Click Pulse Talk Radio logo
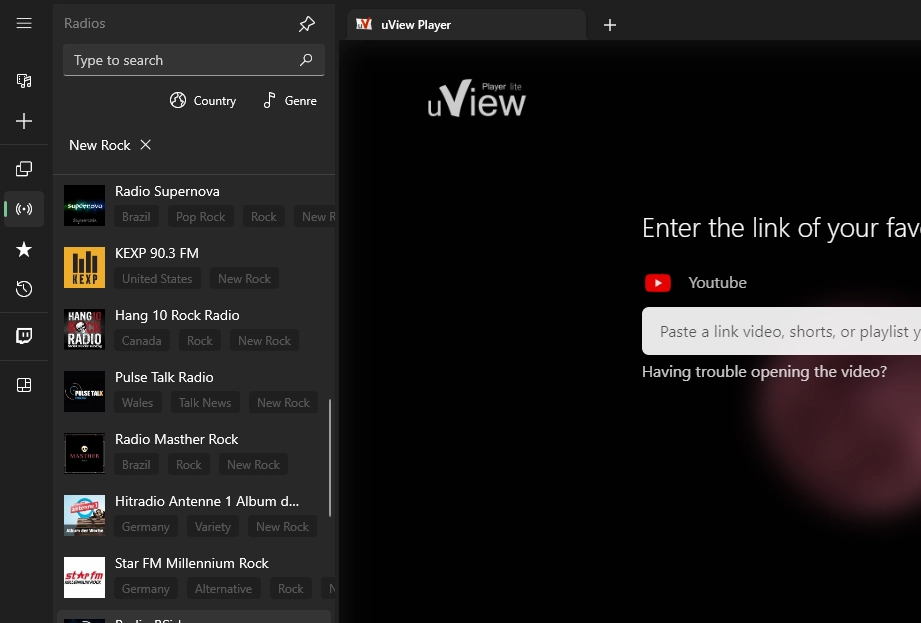The width and height of the screenshot is (921, 623). tap(85, 391)
